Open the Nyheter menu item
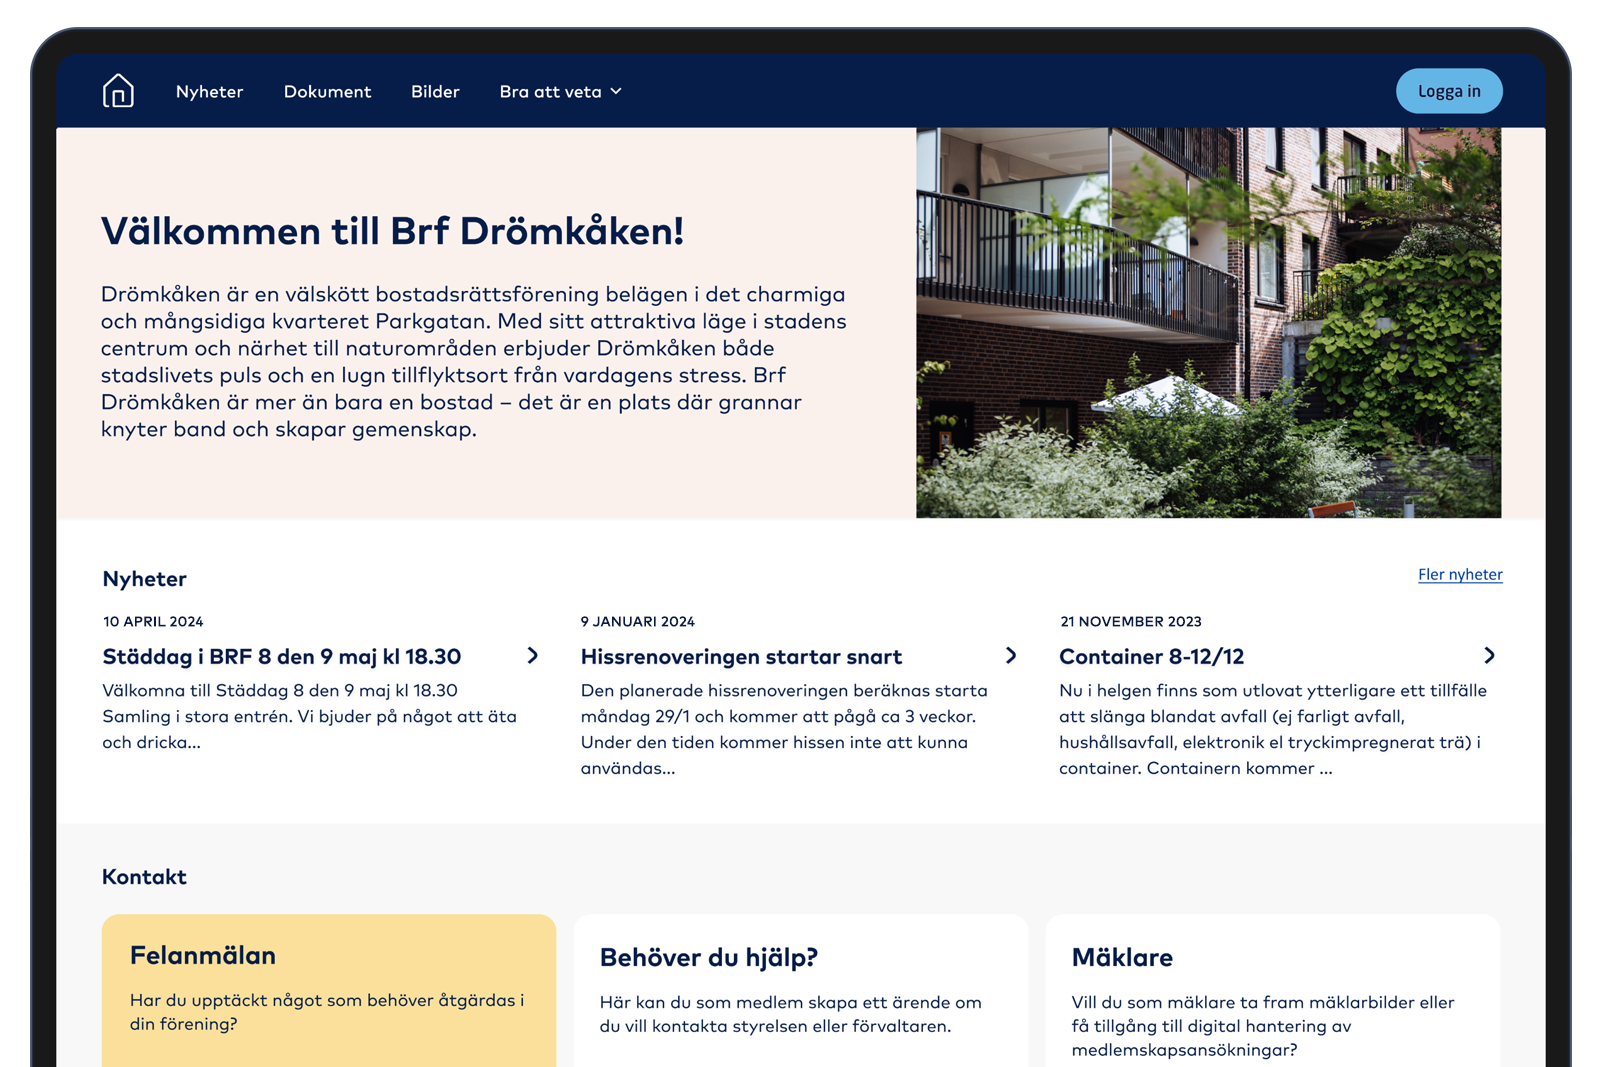1600x1067 pixels. click(209, 91)
